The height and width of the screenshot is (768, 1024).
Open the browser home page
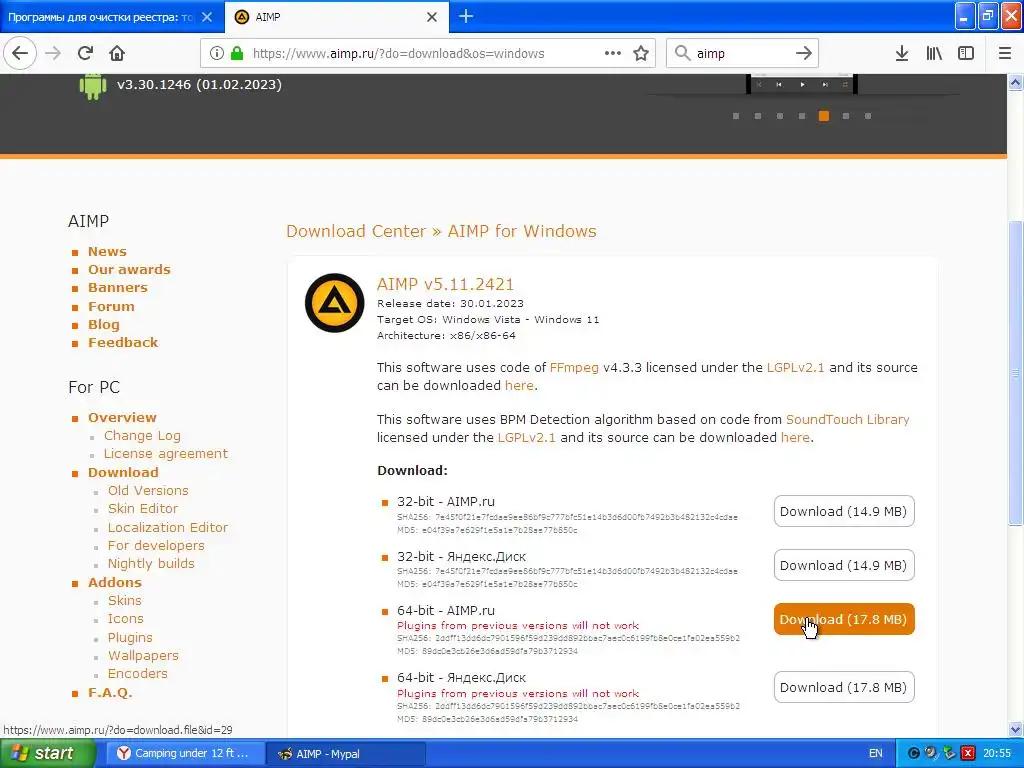117,54
